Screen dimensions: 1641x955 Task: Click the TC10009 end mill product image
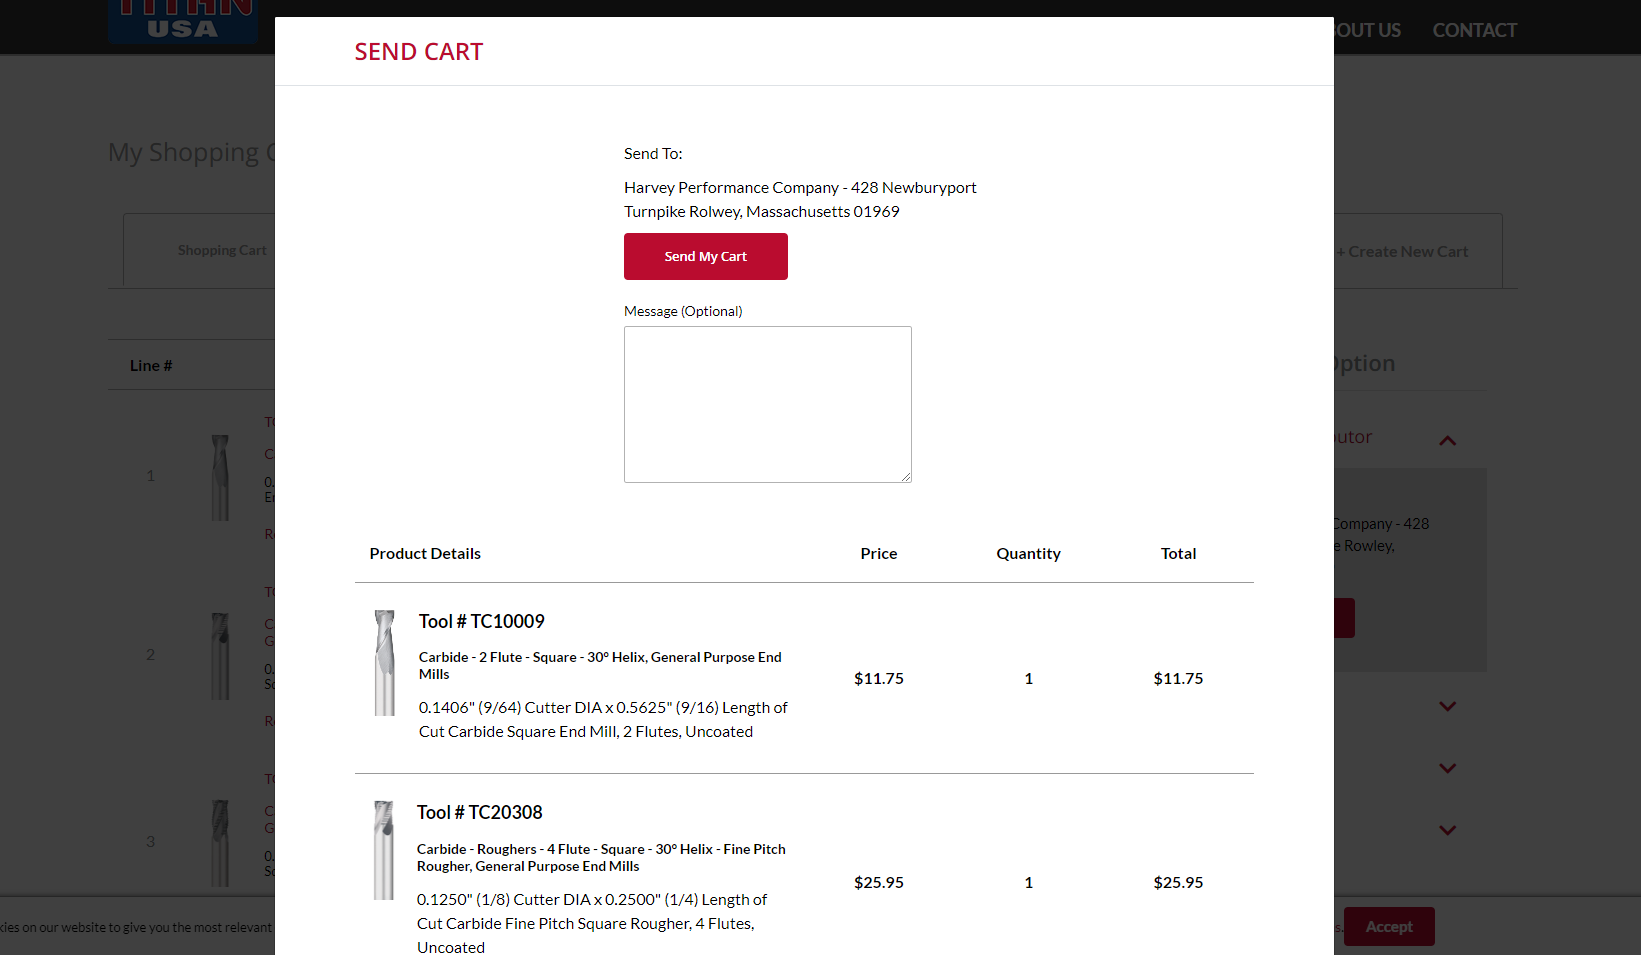point(385,663)
